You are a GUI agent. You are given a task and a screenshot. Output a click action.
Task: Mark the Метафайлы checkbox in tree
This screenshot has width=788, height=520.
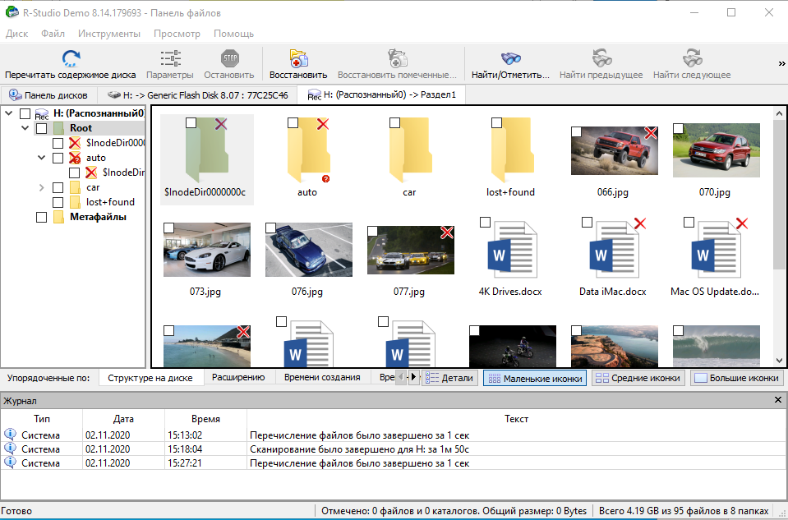(41, 217)
